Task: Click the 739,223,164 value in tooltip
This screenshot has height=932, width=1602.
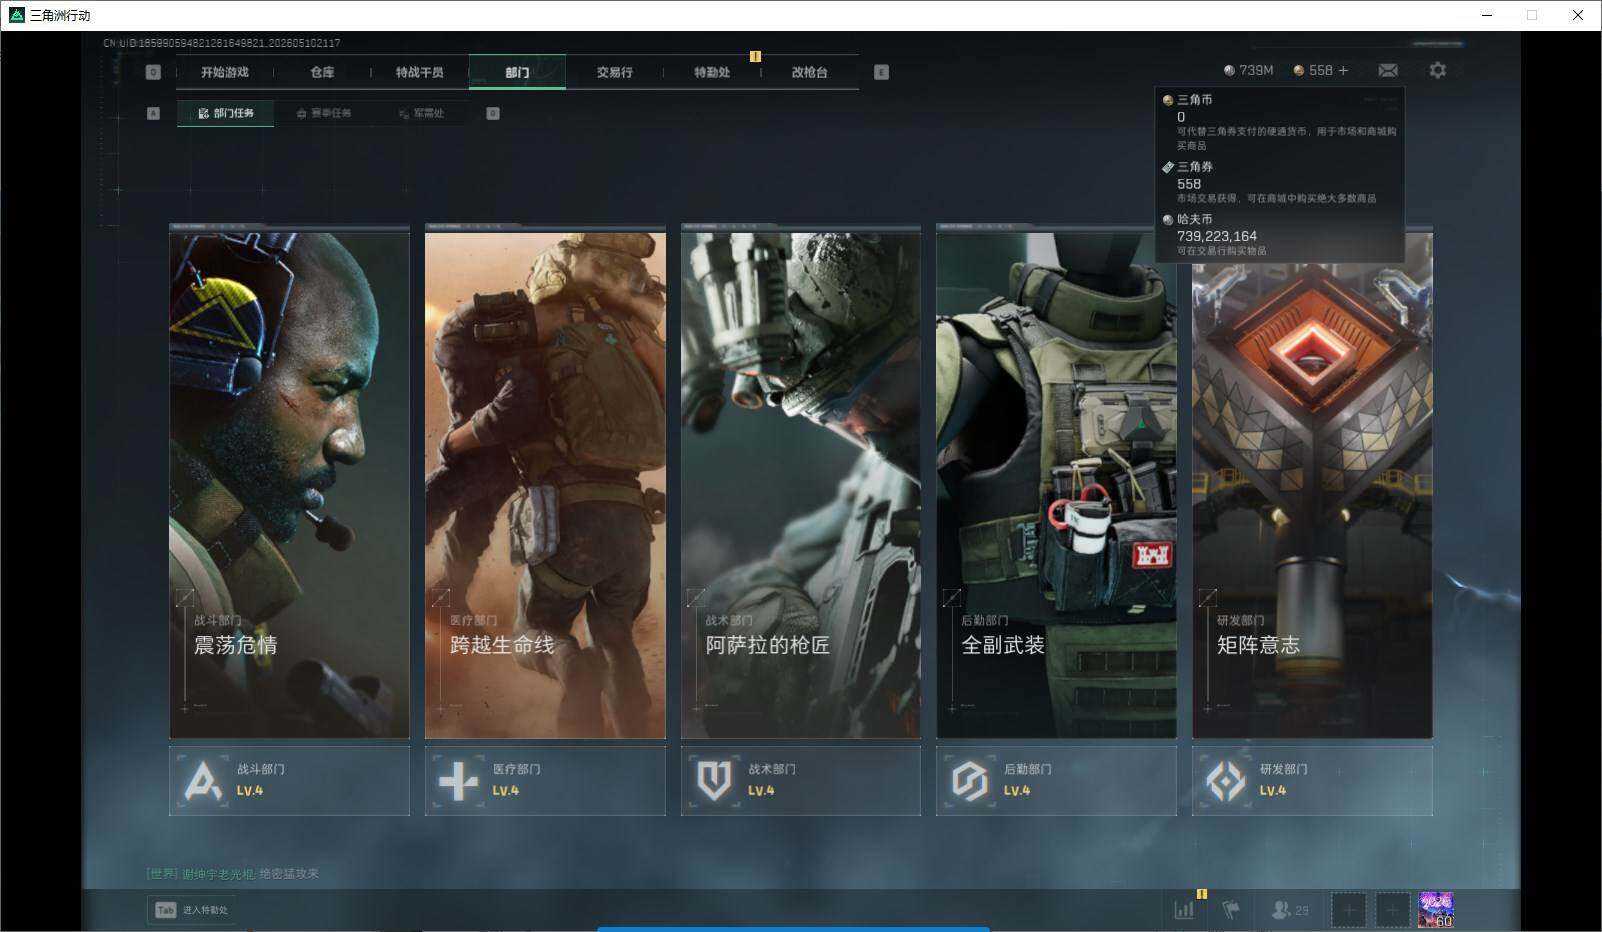Action: pyautogui.click(x=1217, y=236)
